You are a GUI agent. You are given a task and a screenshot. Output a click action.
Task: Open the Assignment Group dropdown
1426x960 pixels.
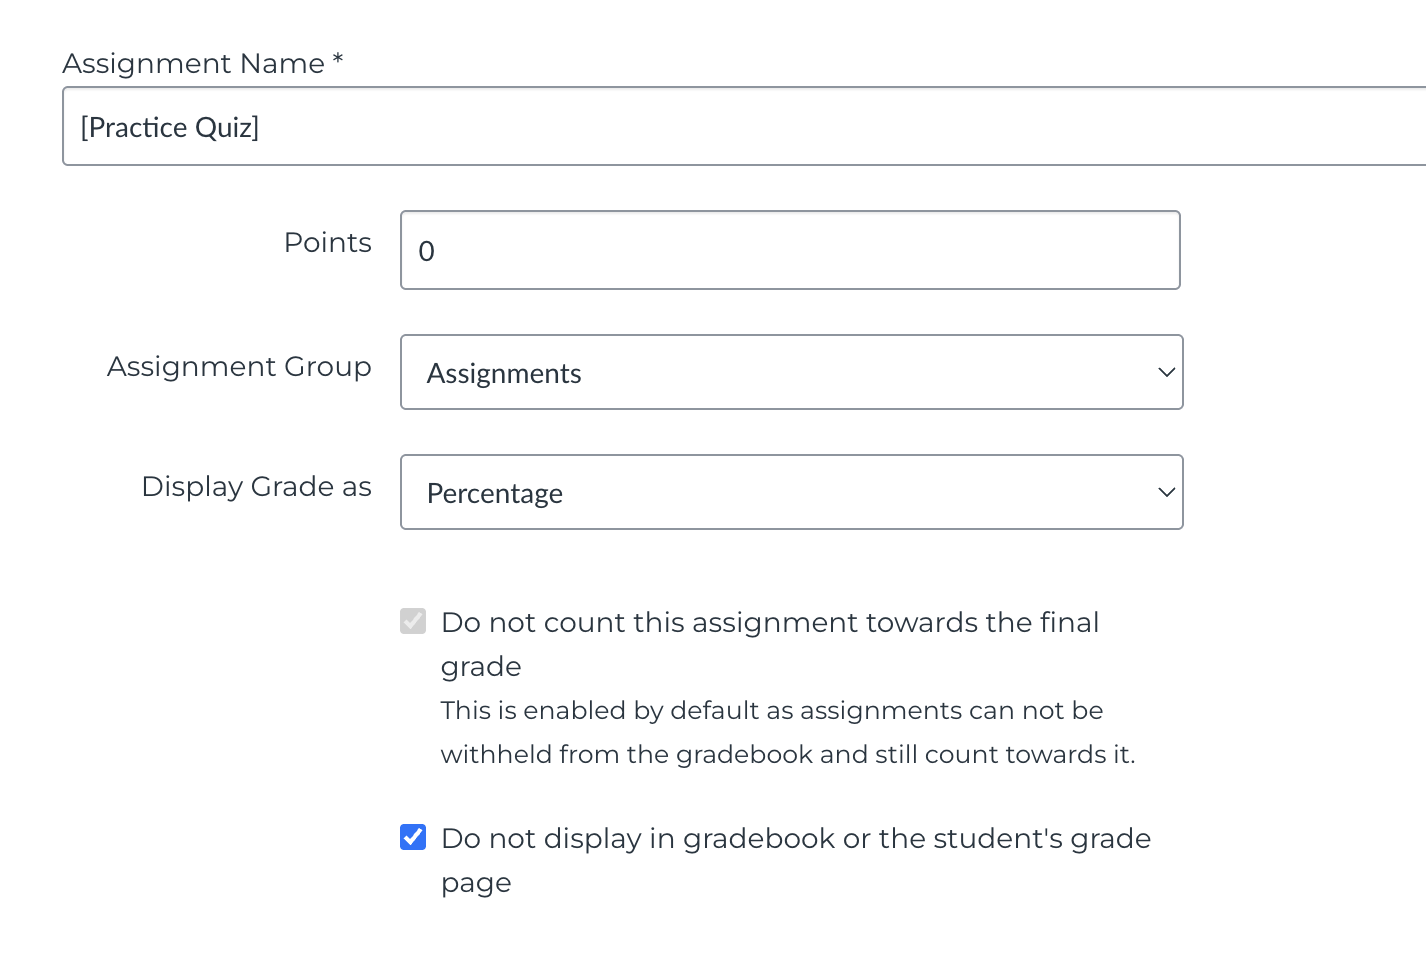point(790,372)
